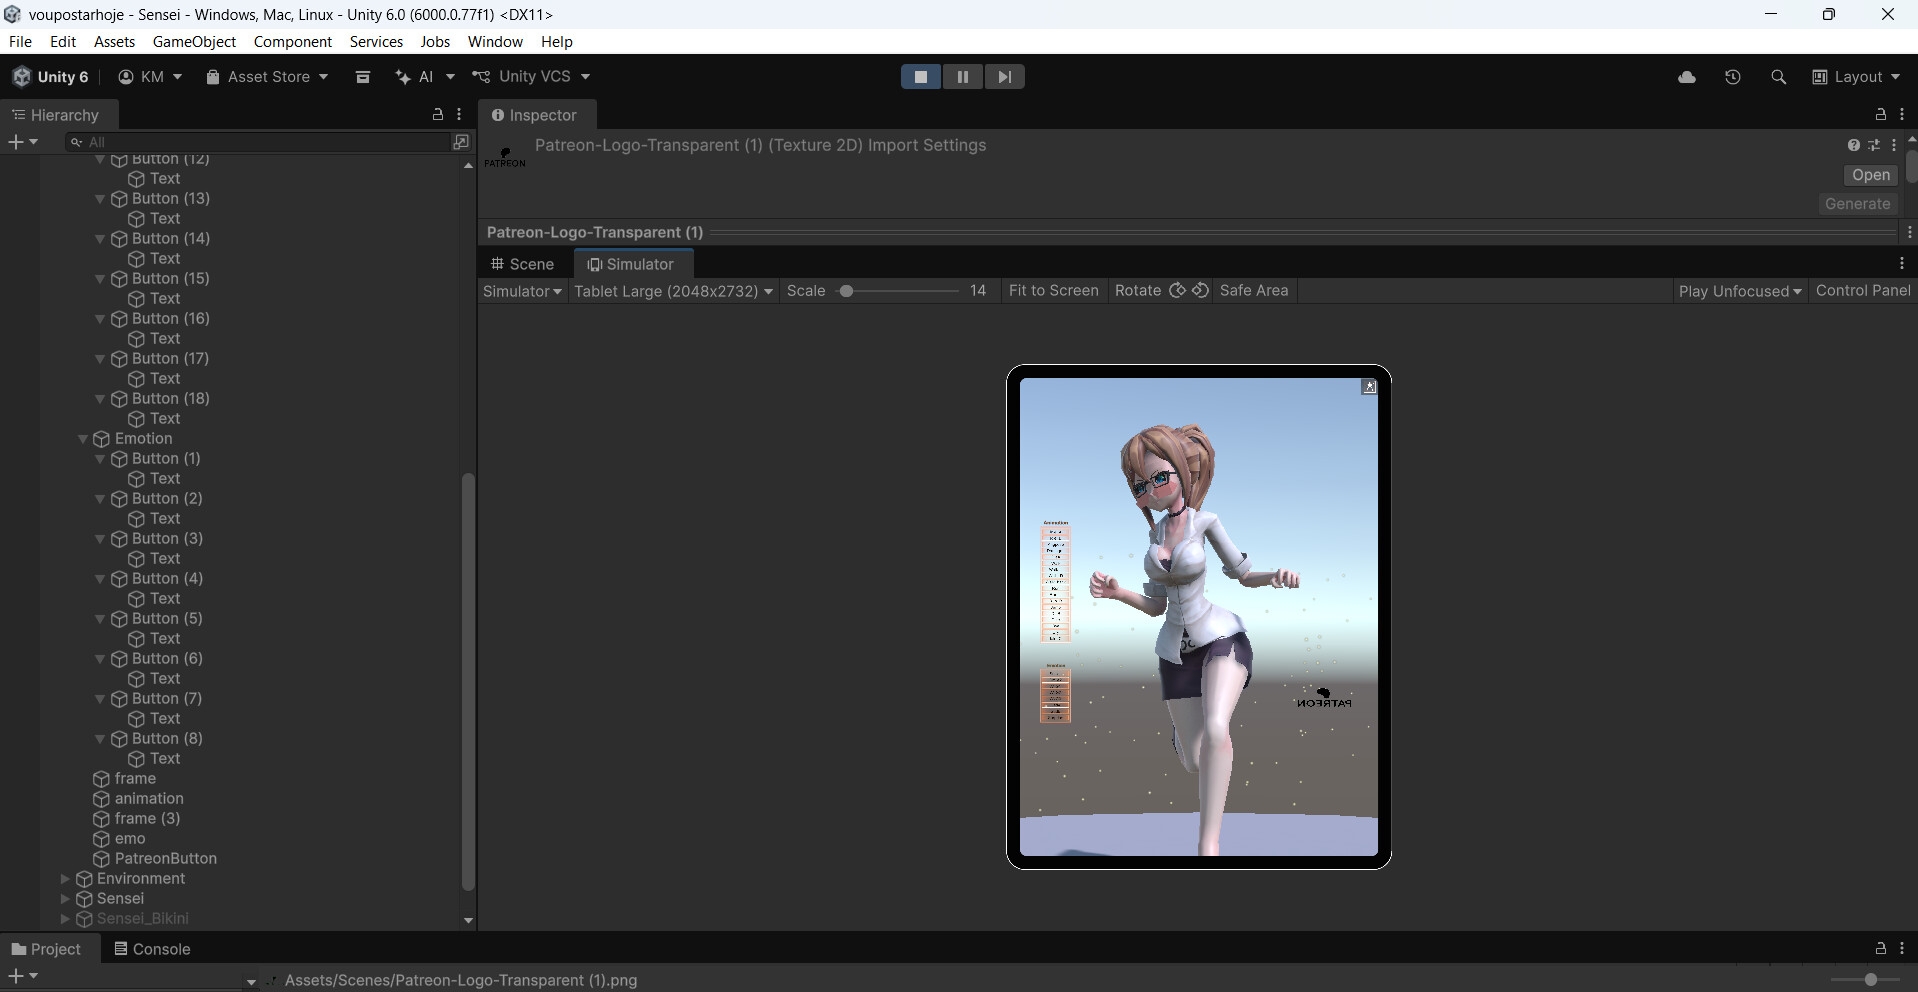Viewport: 1918px width, 992px height.
Task: Click the cube icon for the emo object
Action: [x=101, y=839]
